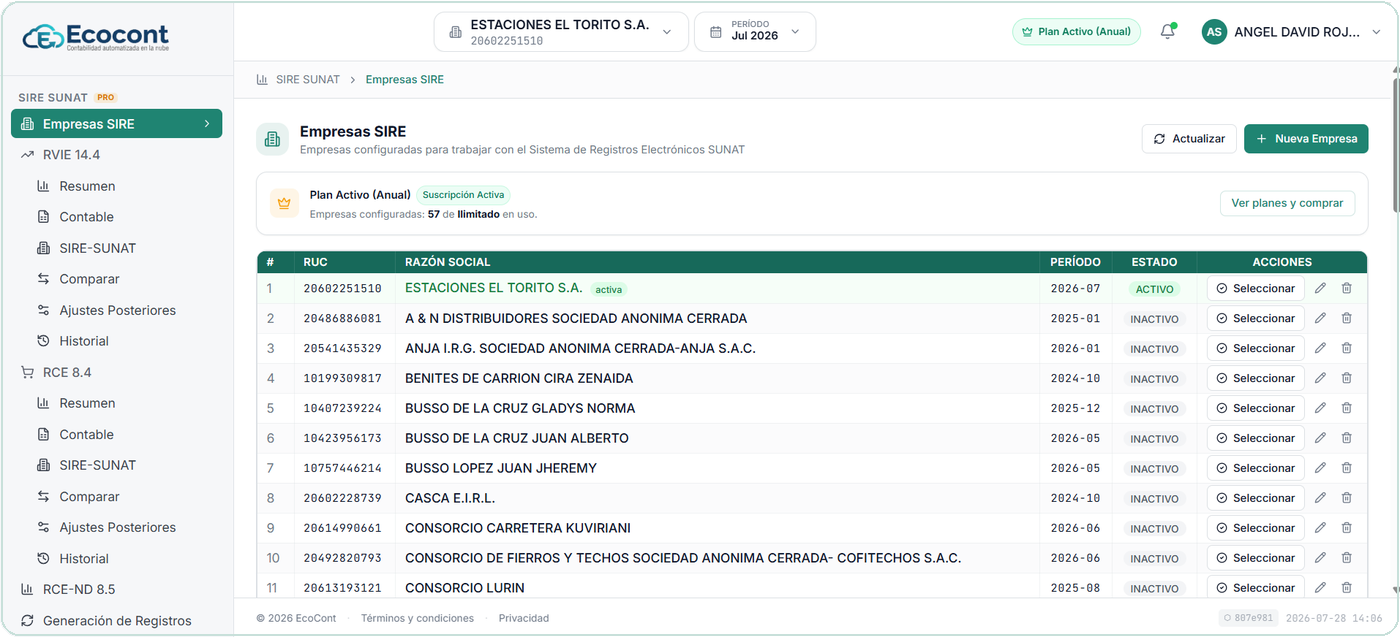Viewport: 1400px width, 637px height.
Task: Click period 2025-12 of BUSSO GLADYS NORMA
Action: point(1075,408)
